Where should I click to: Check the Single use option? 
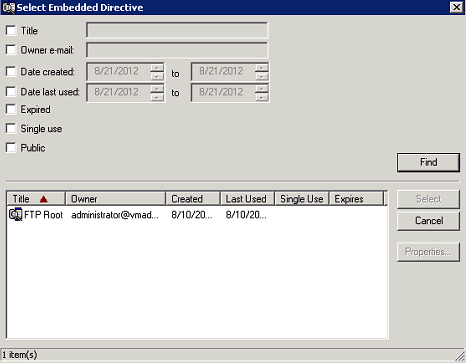click(11, 128)
